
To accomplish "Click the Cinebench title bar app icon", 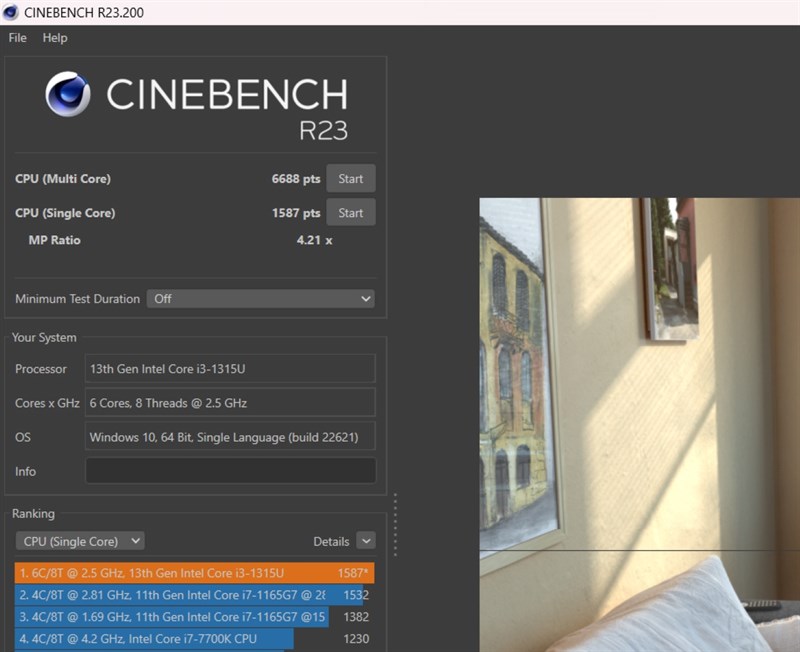I will coord(10,12).
